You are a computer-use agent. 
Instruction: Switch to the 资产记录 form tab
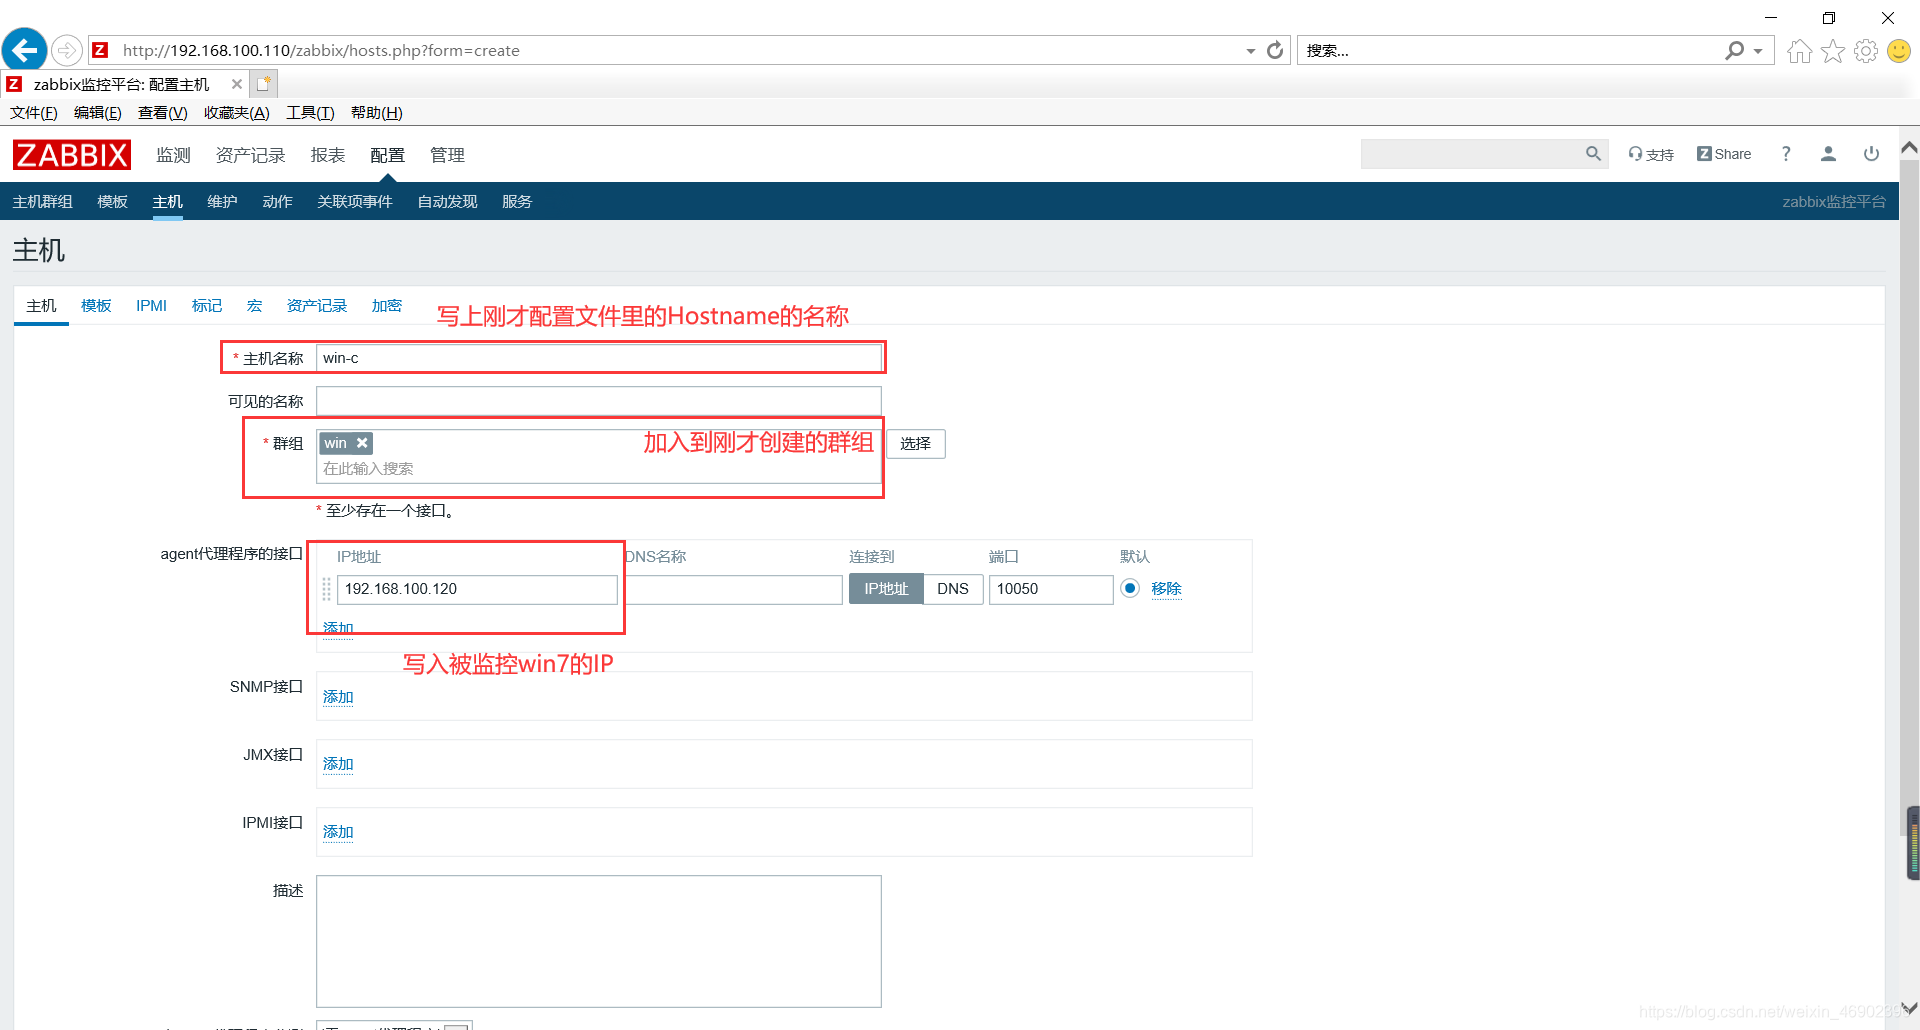[317, 306]
